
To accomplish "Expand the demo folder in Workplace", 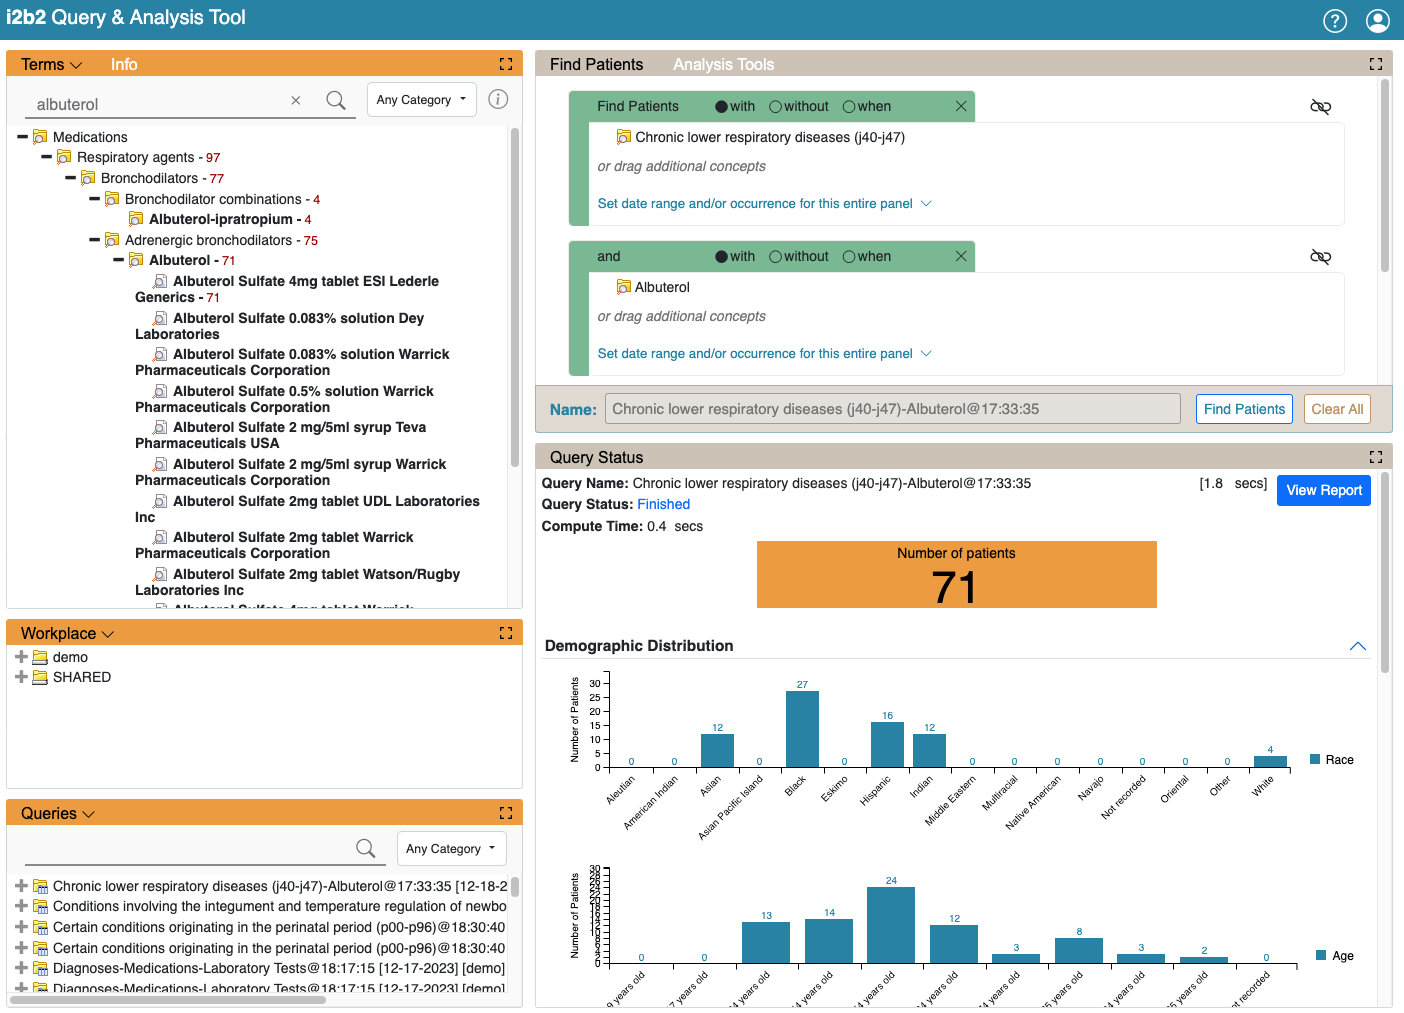I will [x=21, y=657].
